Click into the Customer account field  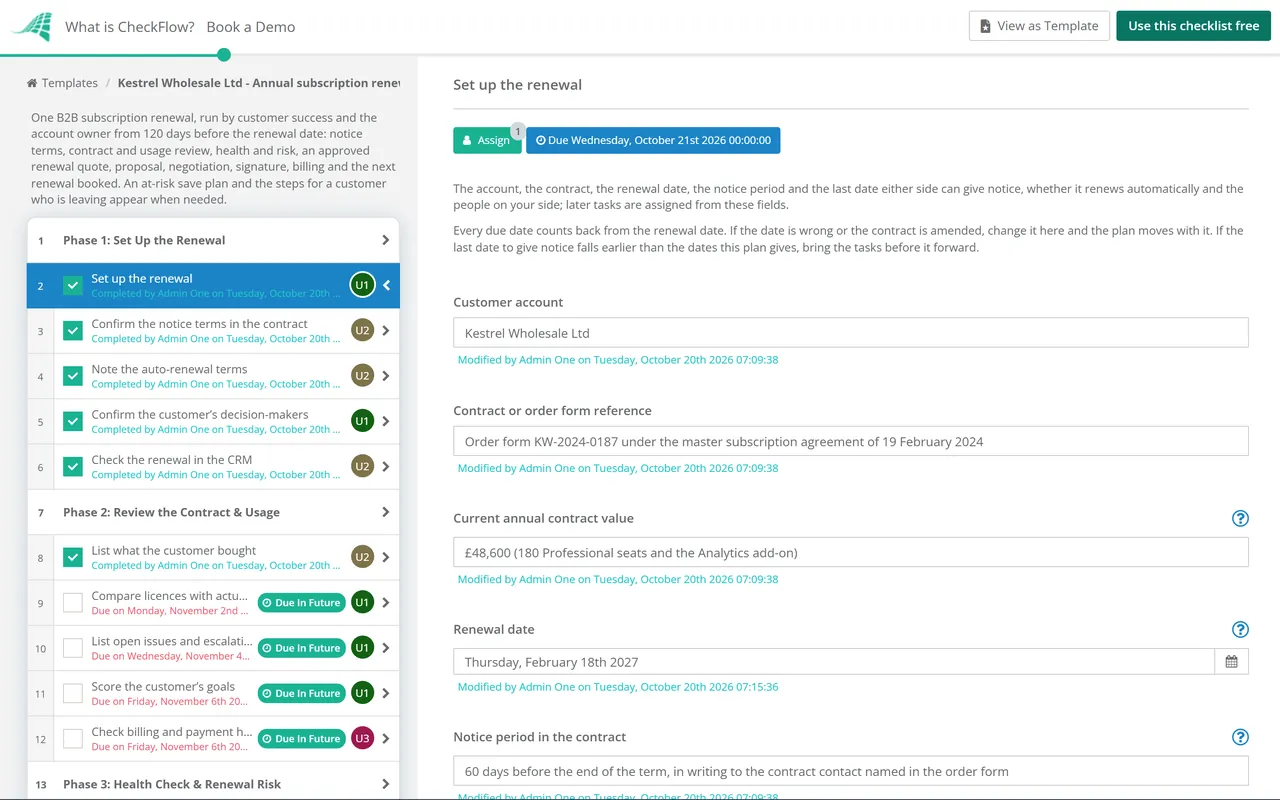(x=850, y=333)
